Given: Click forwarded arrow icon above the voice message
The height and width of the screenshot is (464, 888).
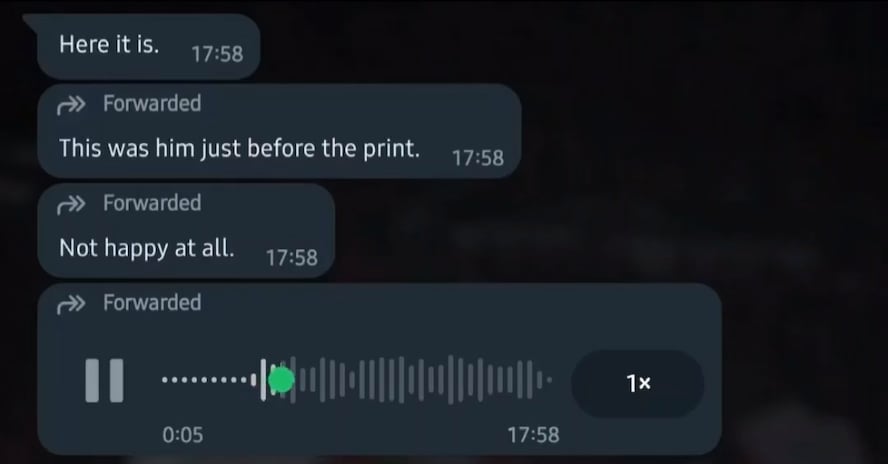Looking at the screenshot, I should click(x=71, y=304).
